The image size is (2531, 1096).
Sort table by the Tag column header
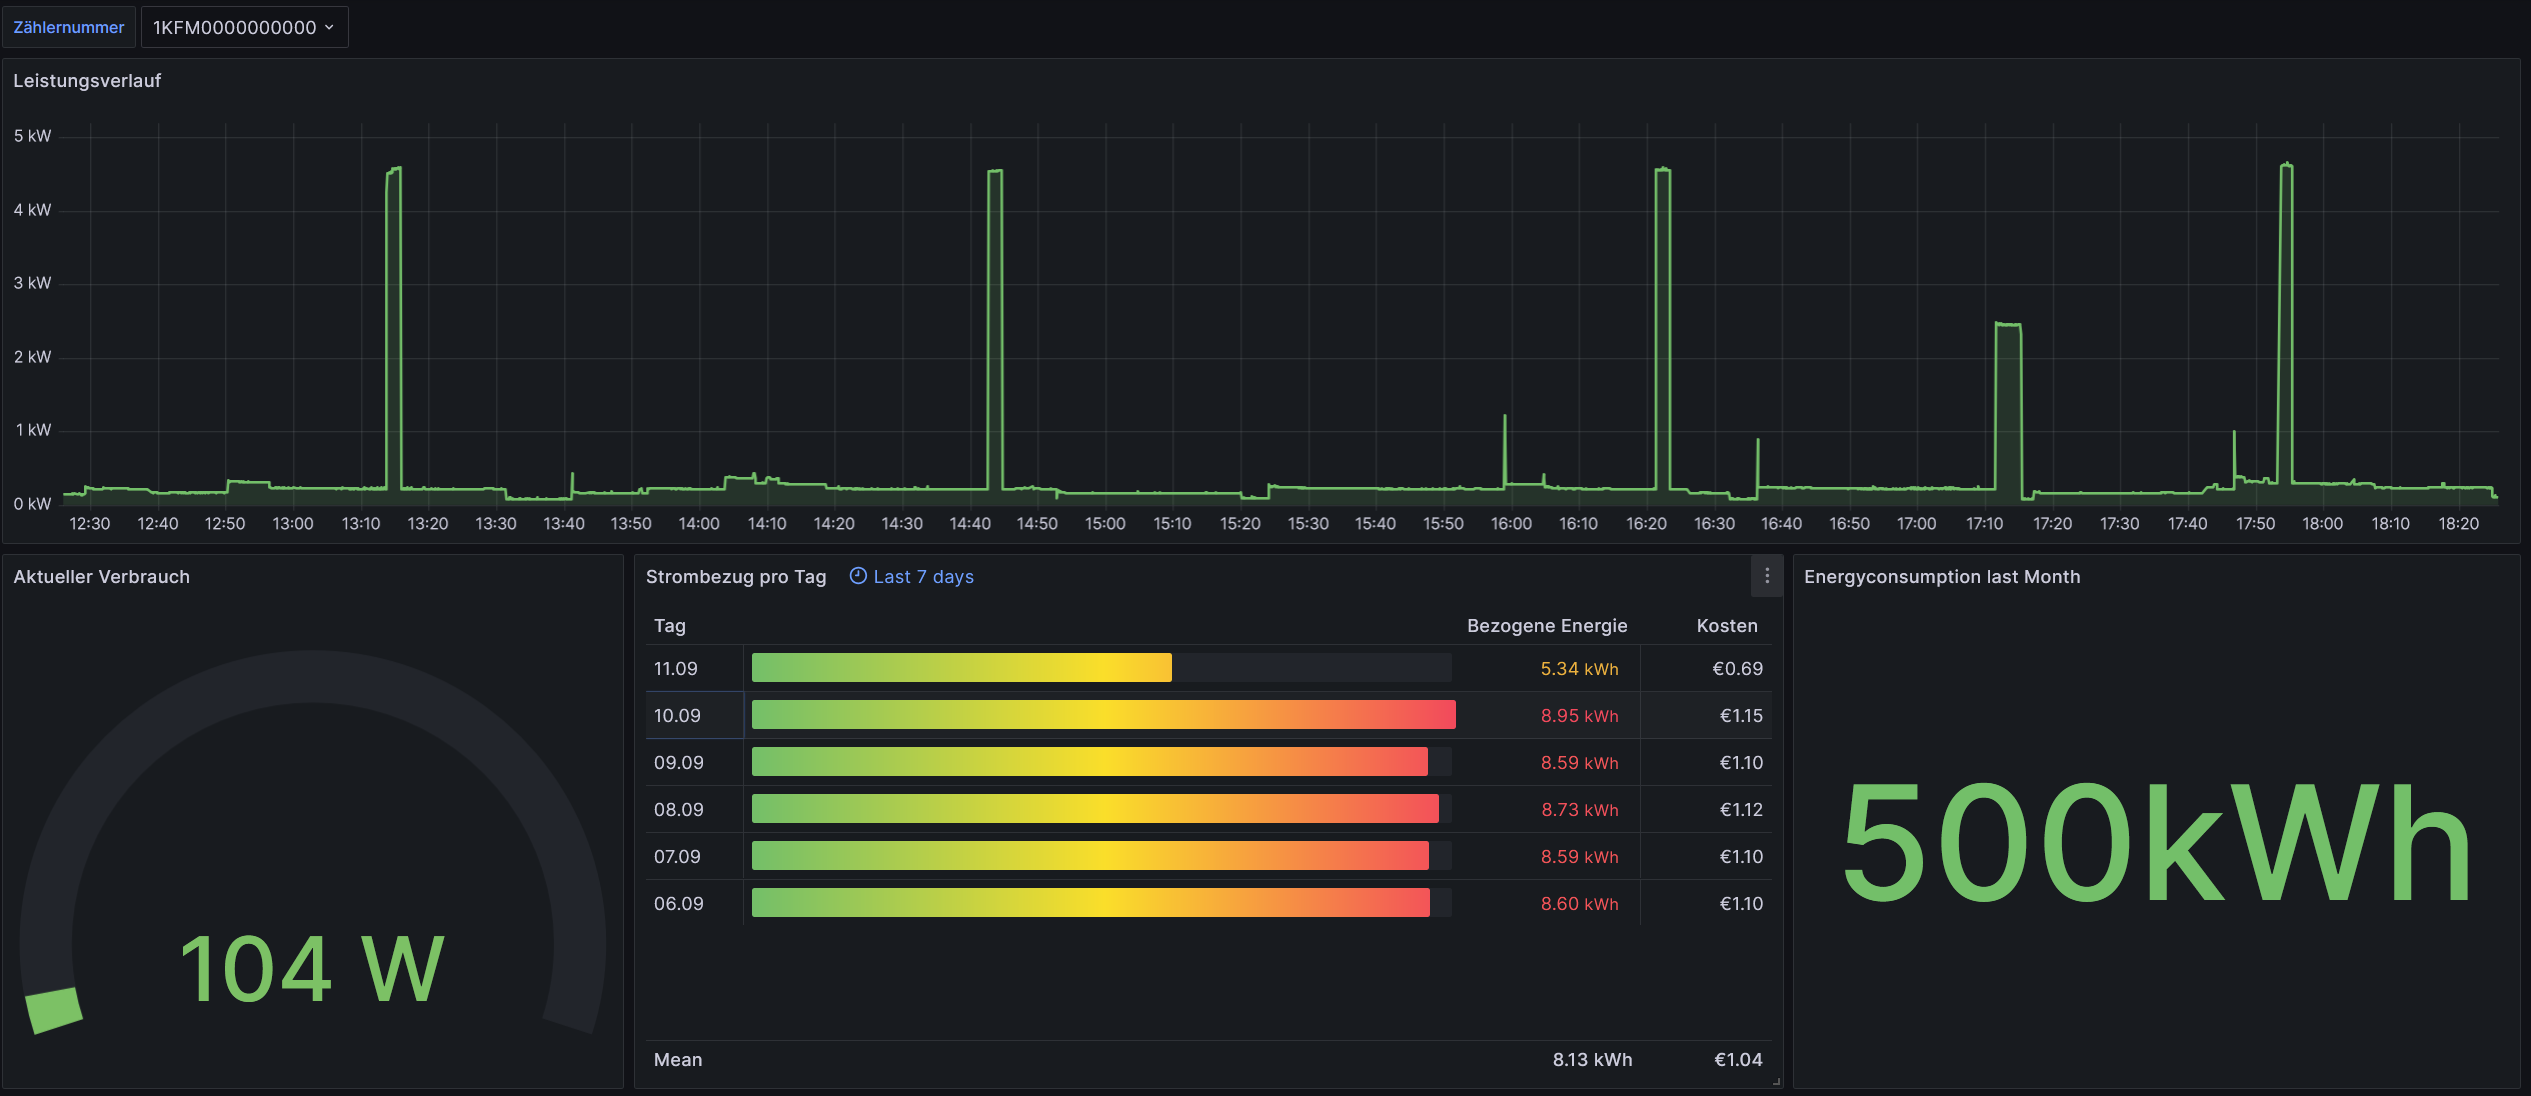click(669, 626)
